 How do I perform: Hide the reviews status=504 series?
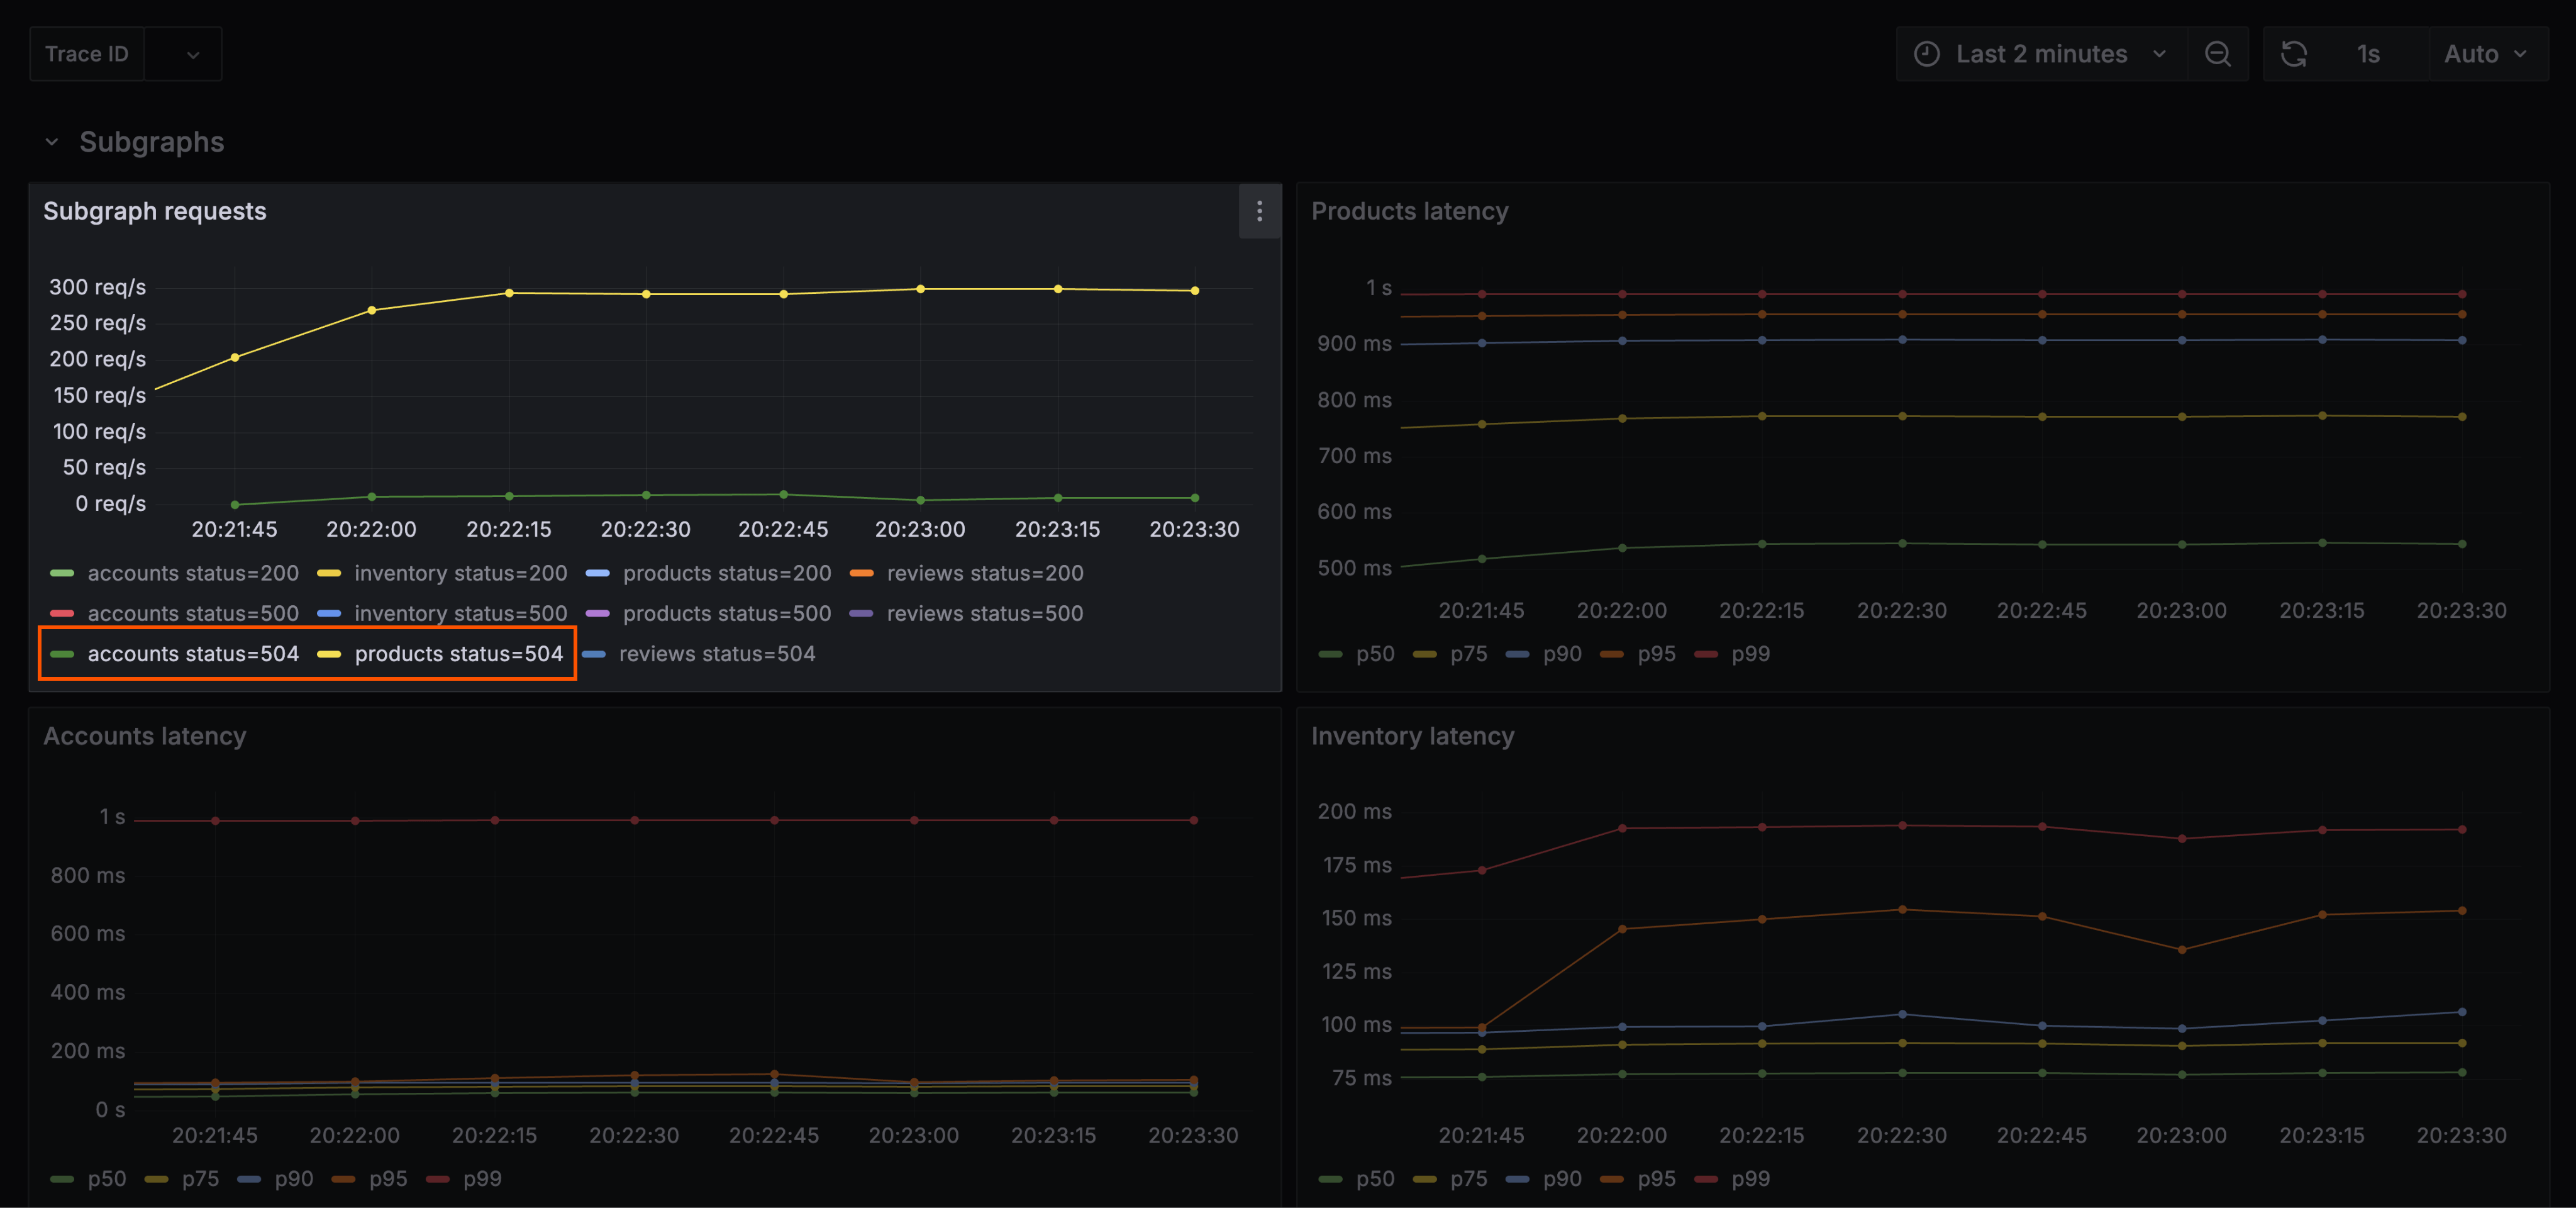pos(717,653)
